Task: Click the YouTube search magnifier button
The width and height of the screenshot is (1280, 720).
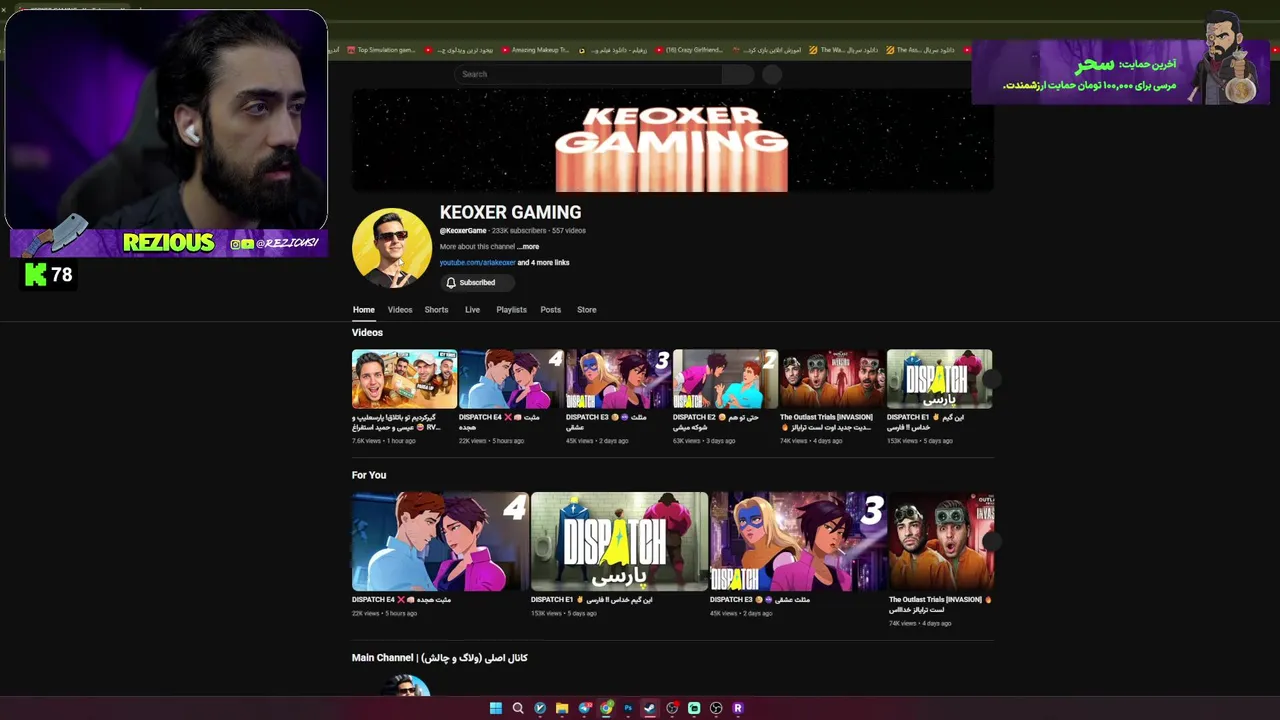Action: tap(737, 74)
